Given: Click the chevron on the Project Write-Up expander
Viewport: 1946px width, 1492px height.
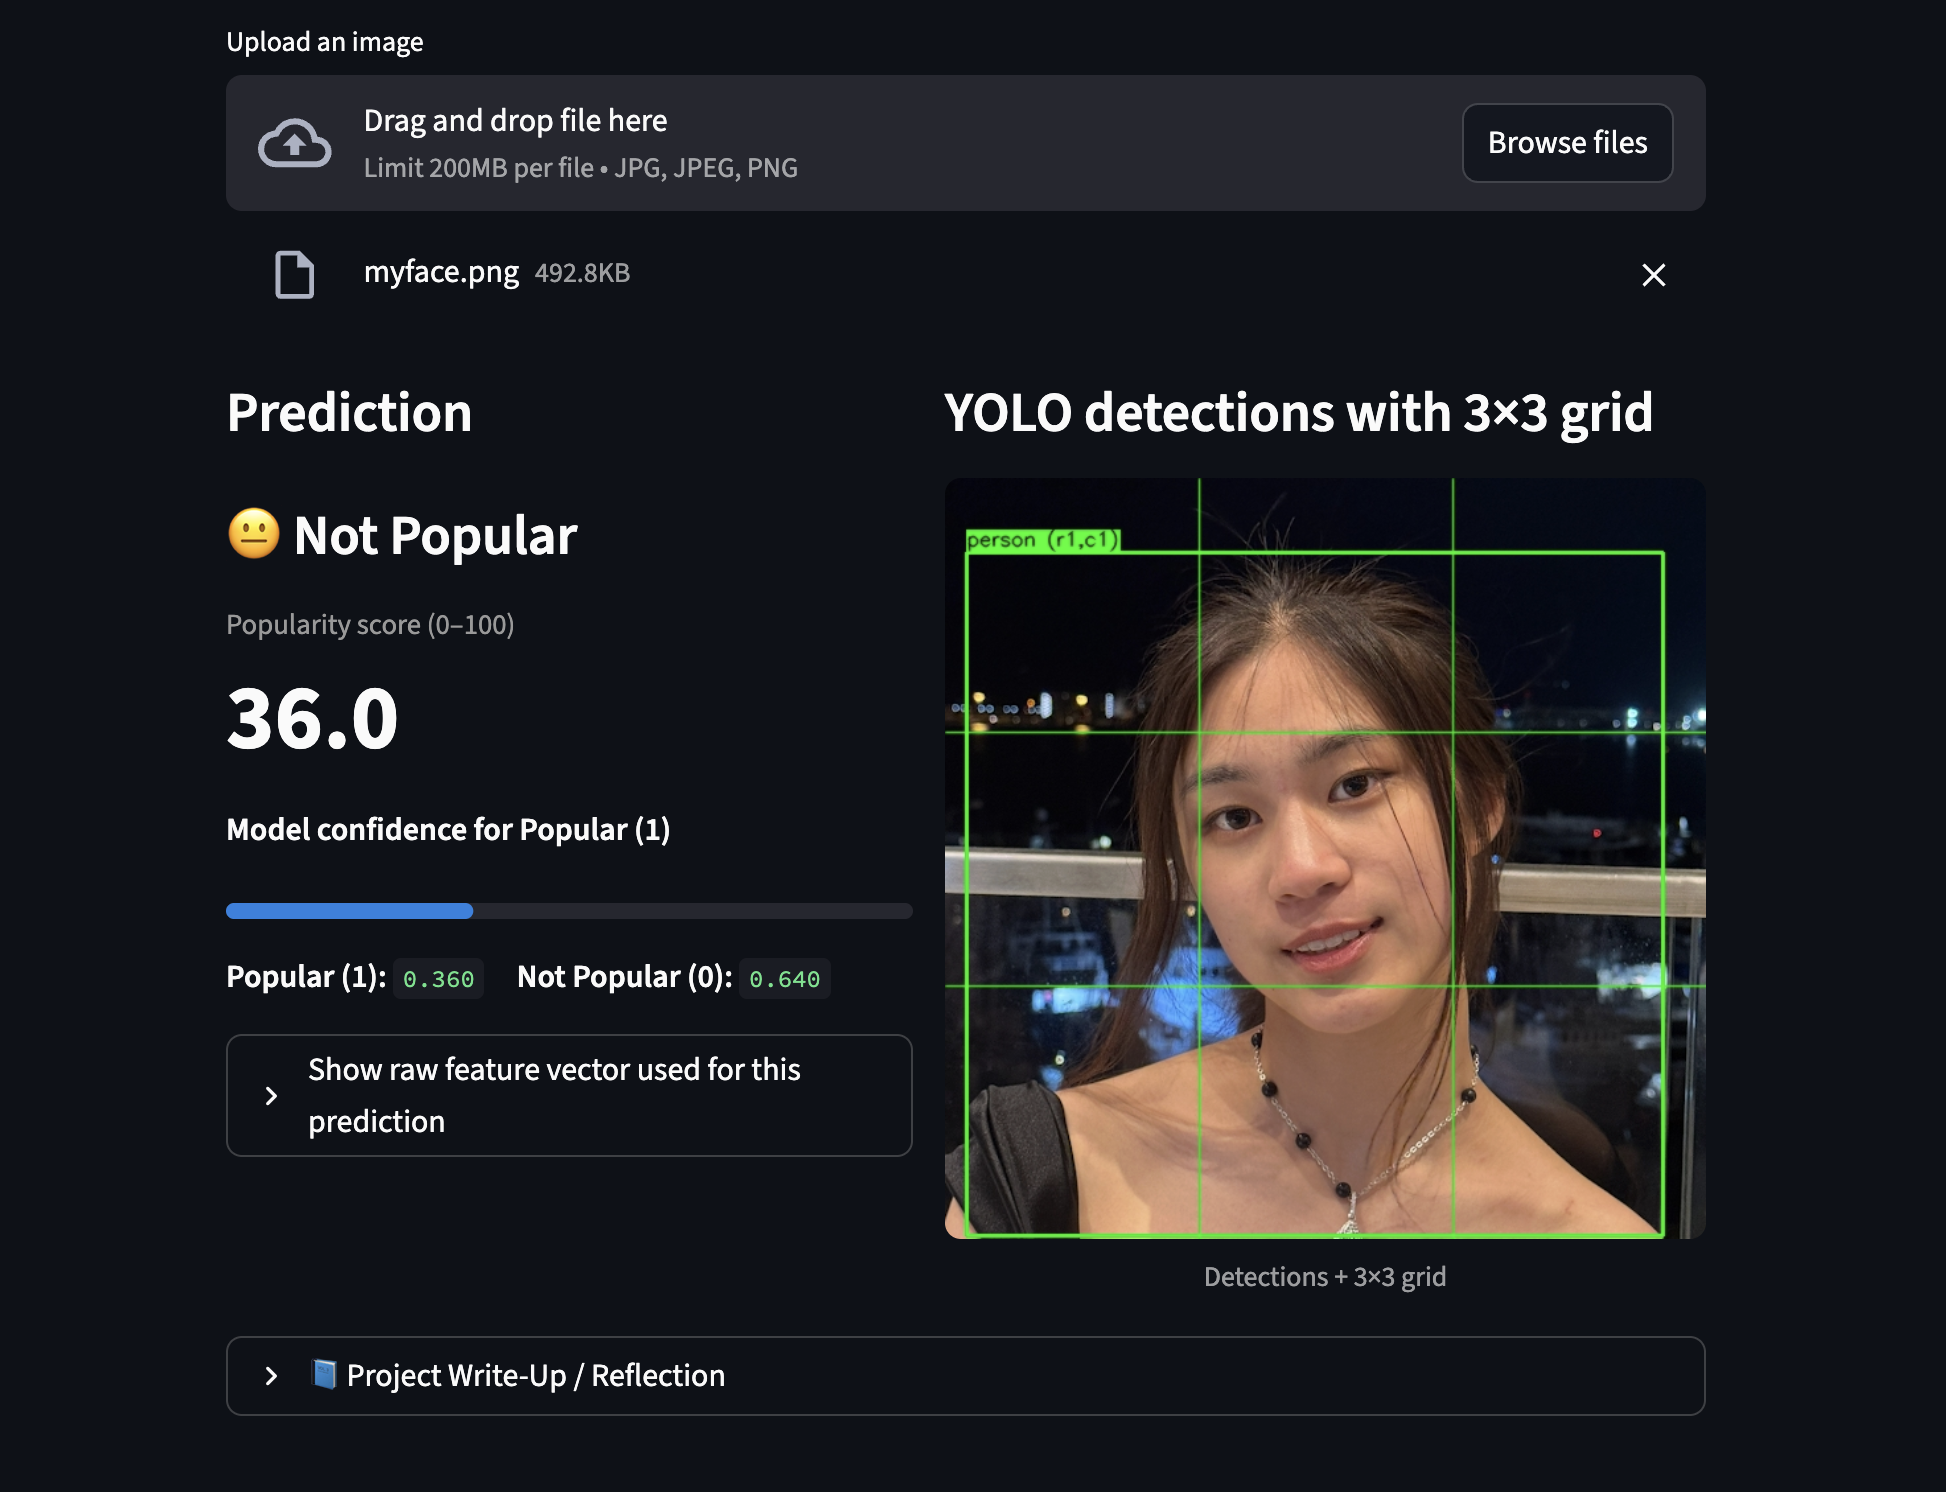Looking at the screenshot, I should (x=271, y=1375).
